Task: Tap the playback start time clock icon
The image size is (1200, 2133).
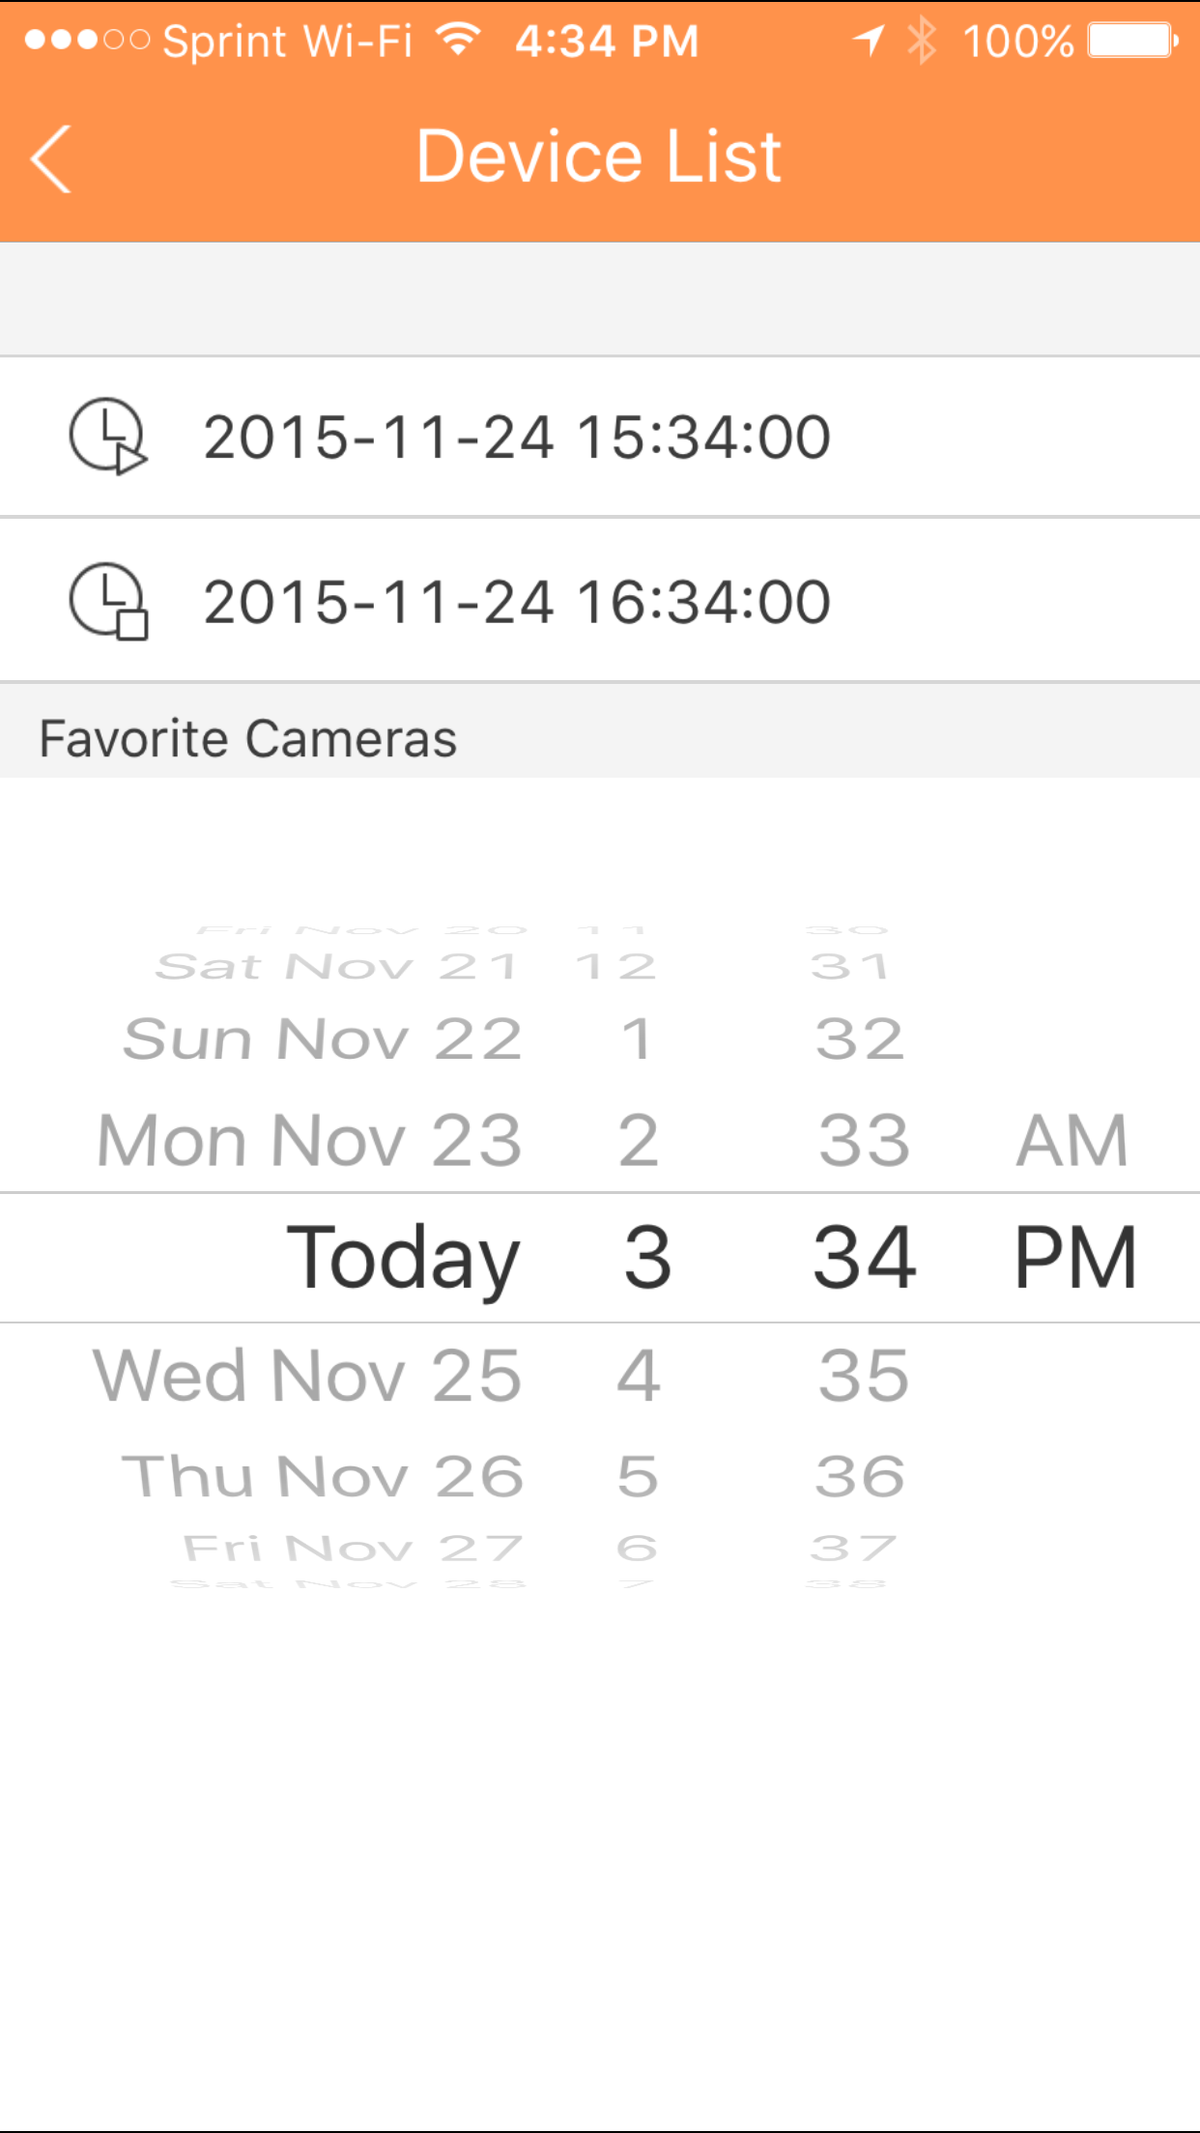Action: coord(108,436)
